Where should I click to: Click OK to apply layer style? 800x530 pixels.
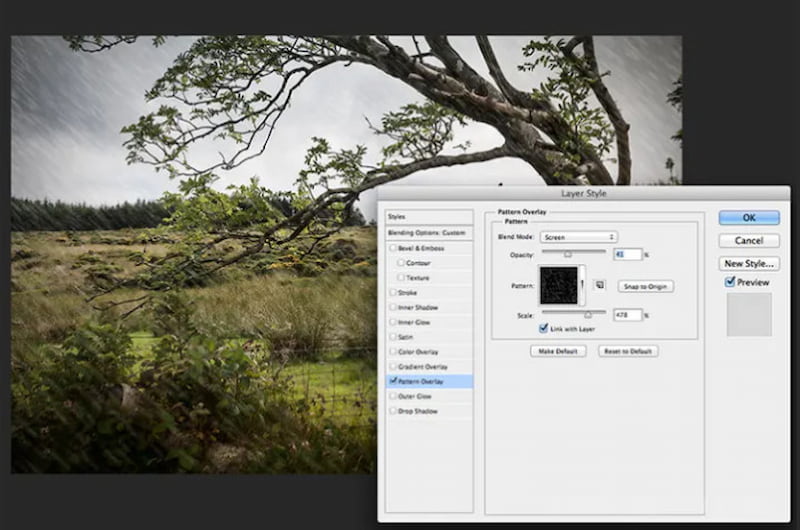(x=749, y=218)
